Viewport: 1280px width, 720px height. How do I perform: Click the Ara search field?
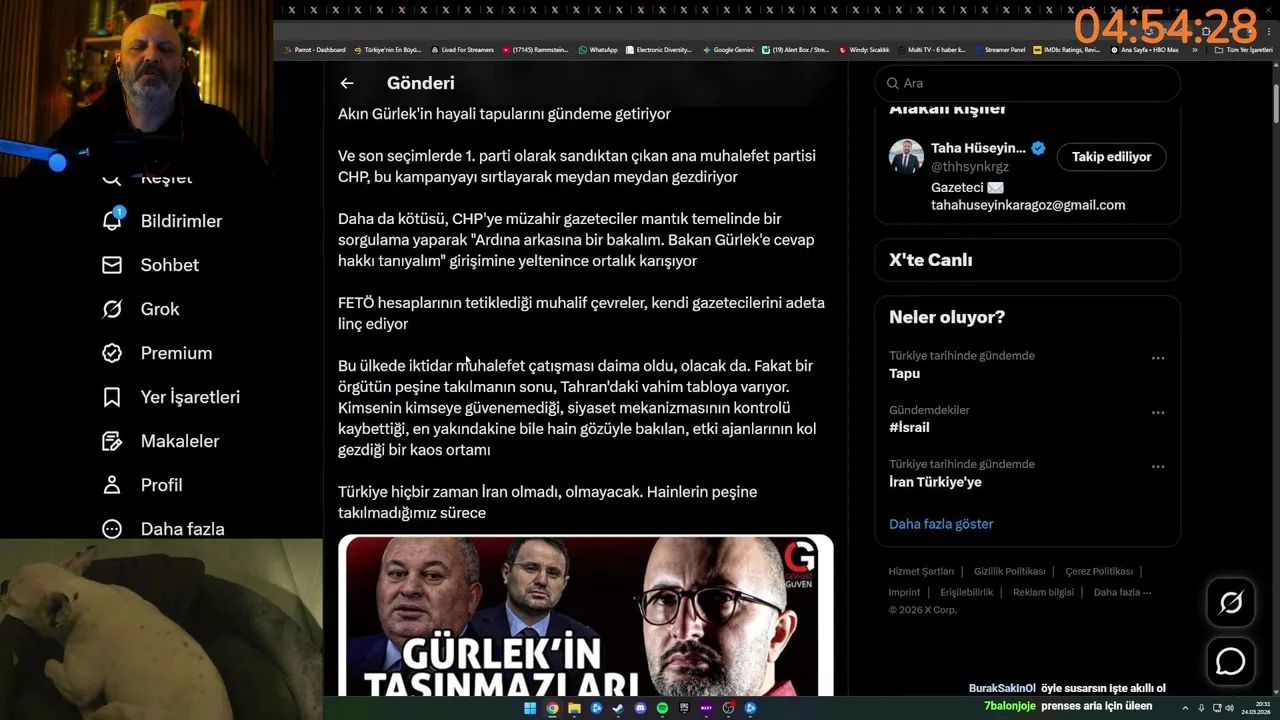pyautogui.click(x=1027, y=83)
